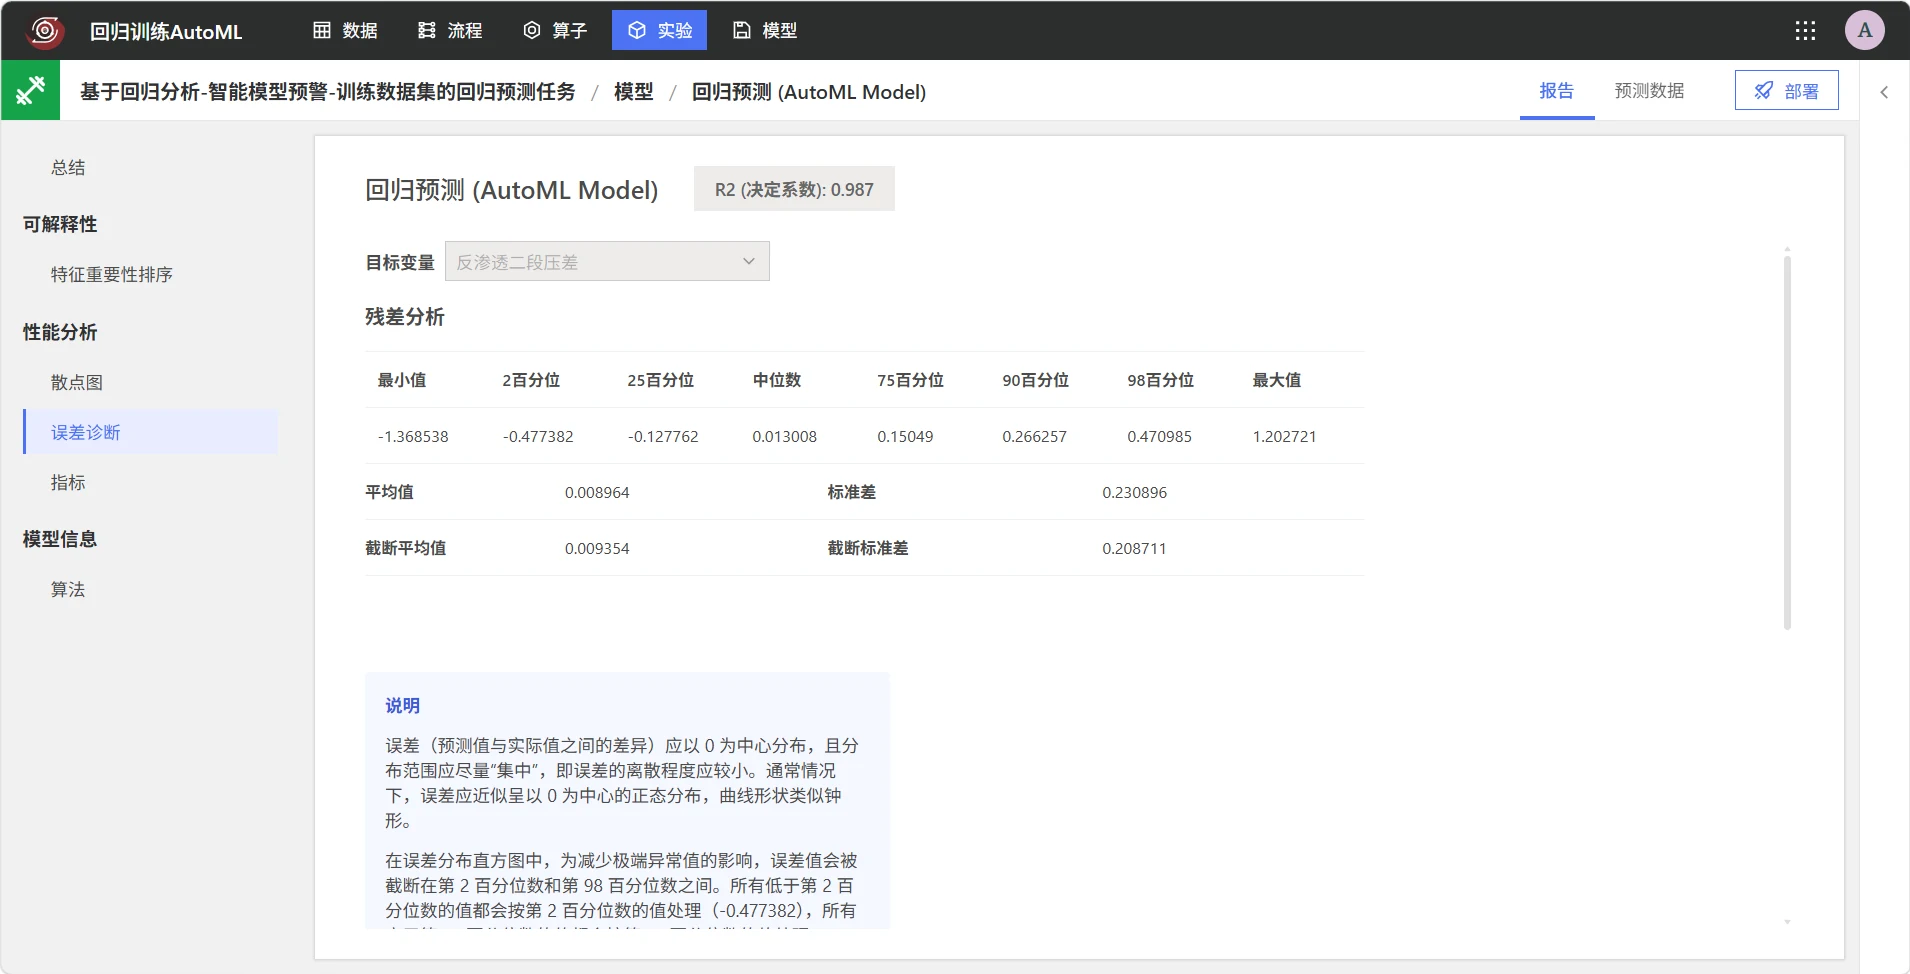Open the 模型 top menu

tap(765, 31)
